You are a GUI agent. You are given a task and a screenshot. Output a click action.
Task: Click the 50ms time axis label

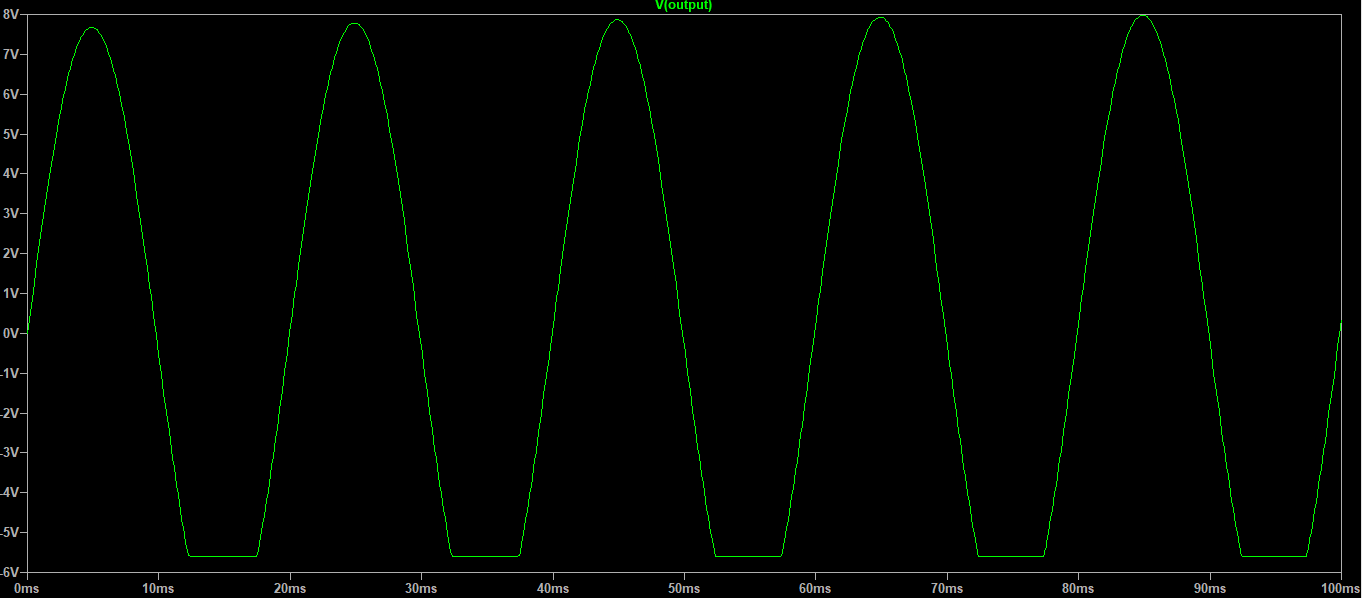[684, 588]
